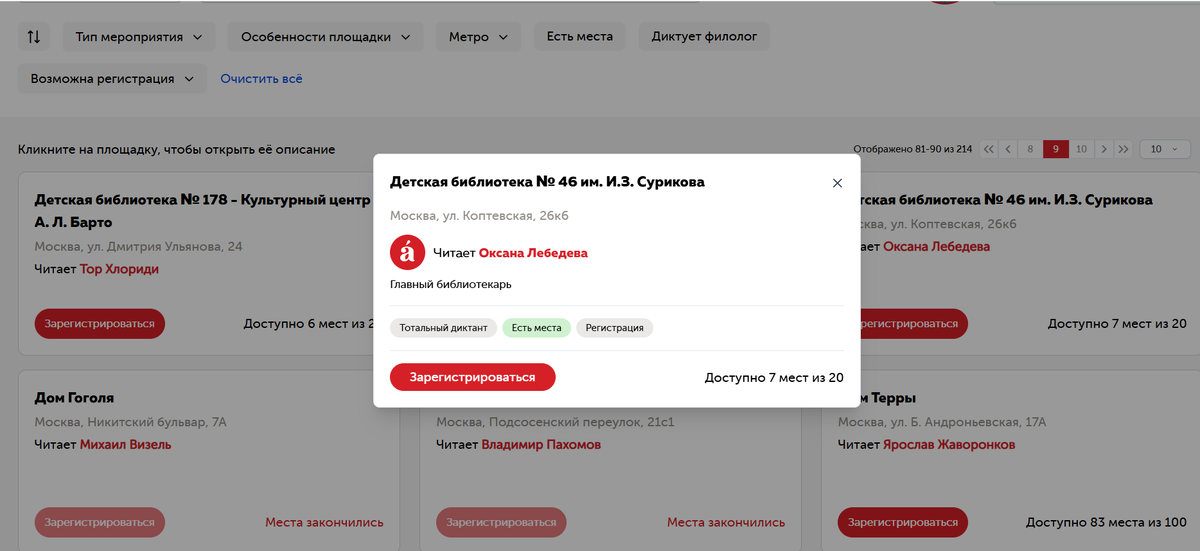Close the Детская библиотека № 46 popup
Image resolution: width=1200 pixels, height=551 pixels.
837,183
